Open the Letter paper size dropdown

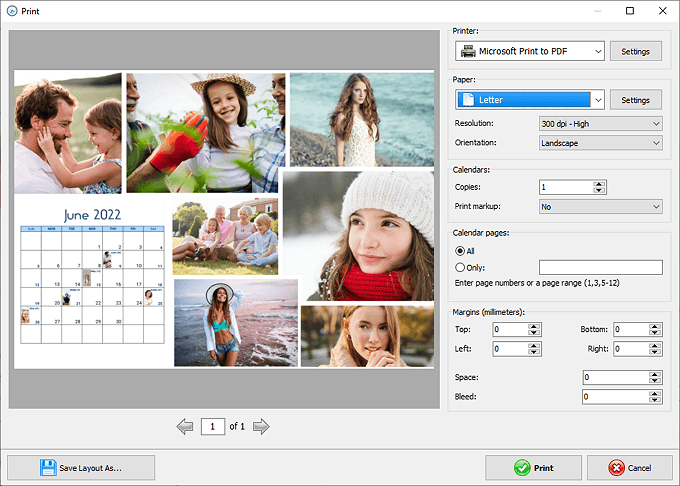click(530, 100)
